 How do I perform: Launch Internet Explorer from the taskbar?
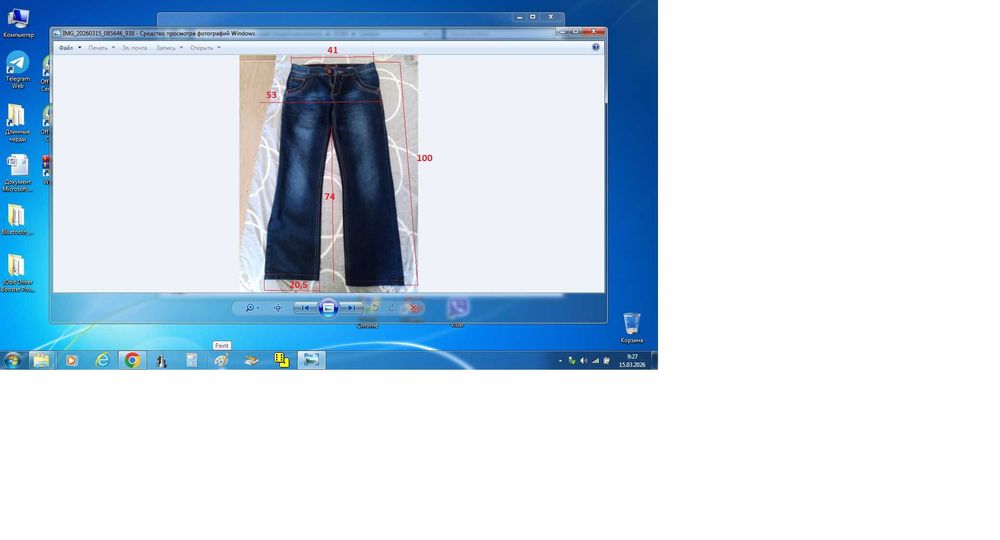(x=102, y=360)
